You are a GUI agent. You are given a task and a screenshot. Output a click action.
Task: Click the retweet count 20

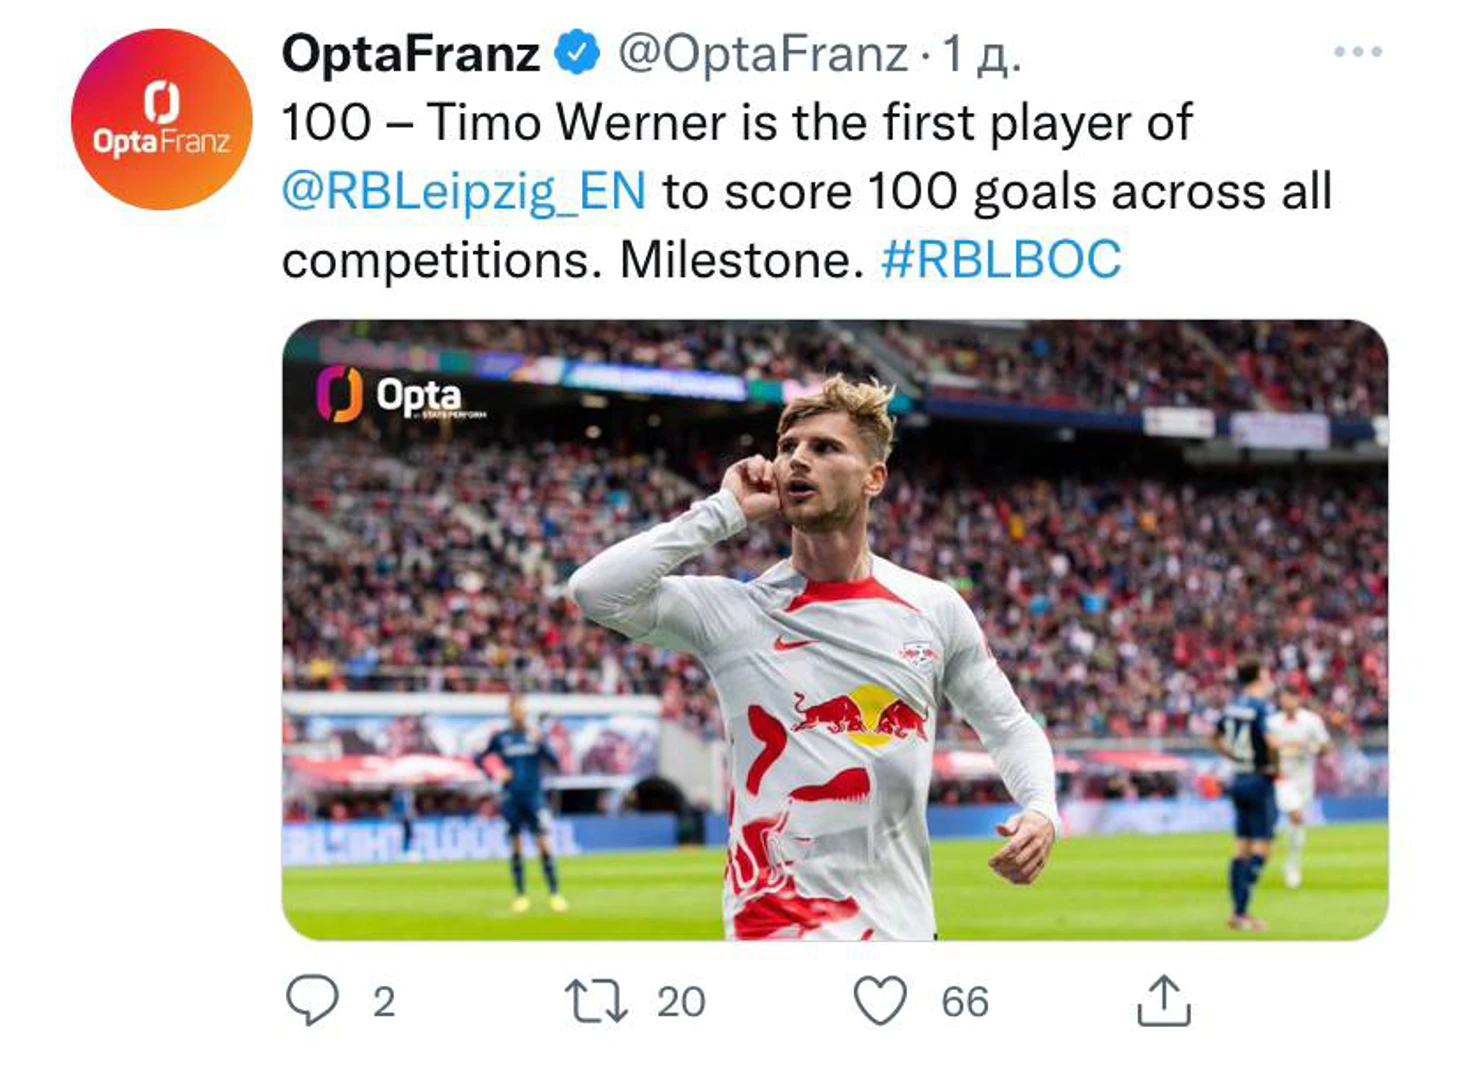click(x=681, y=1002)
